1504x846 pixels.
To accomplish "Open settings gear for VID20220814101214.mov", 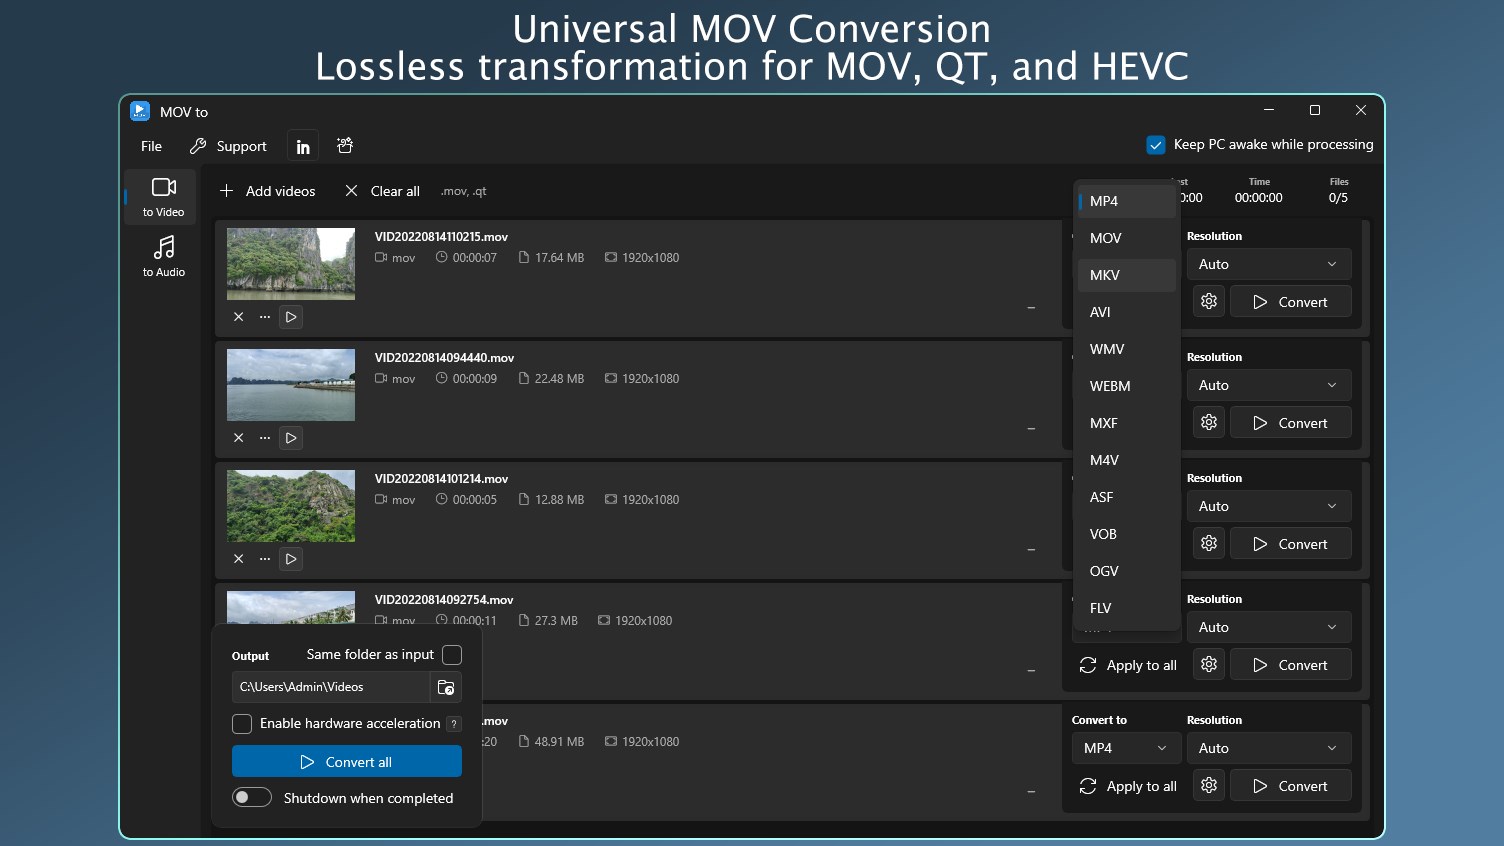I will click(1209, 544).
